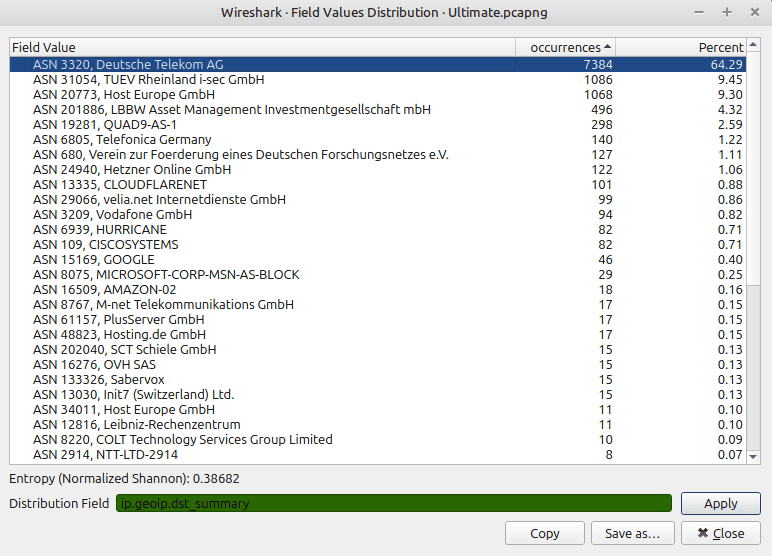Sort by the occurrences column header

565,47
